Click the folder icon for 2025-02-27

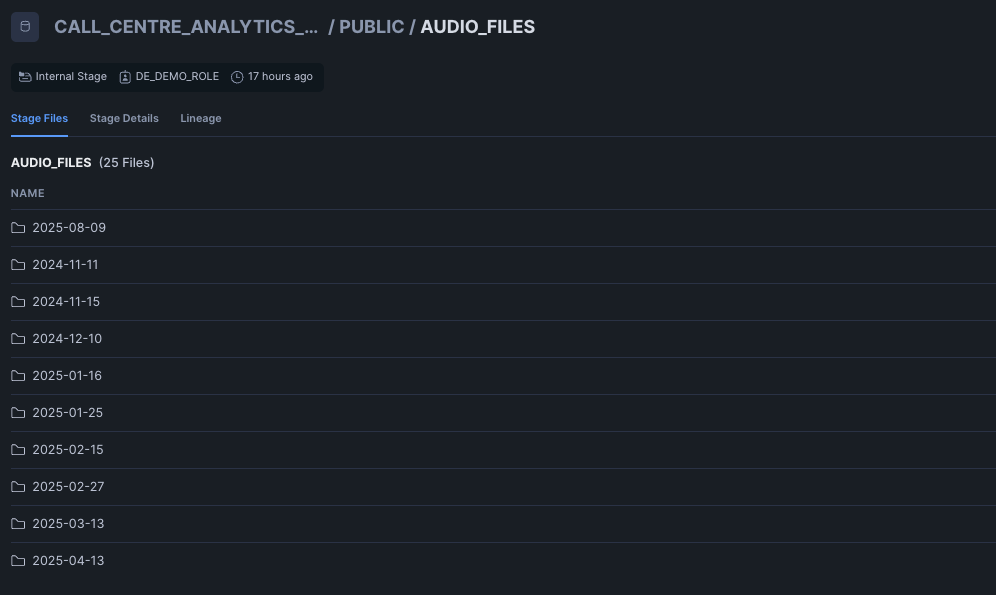coord(18,486)
